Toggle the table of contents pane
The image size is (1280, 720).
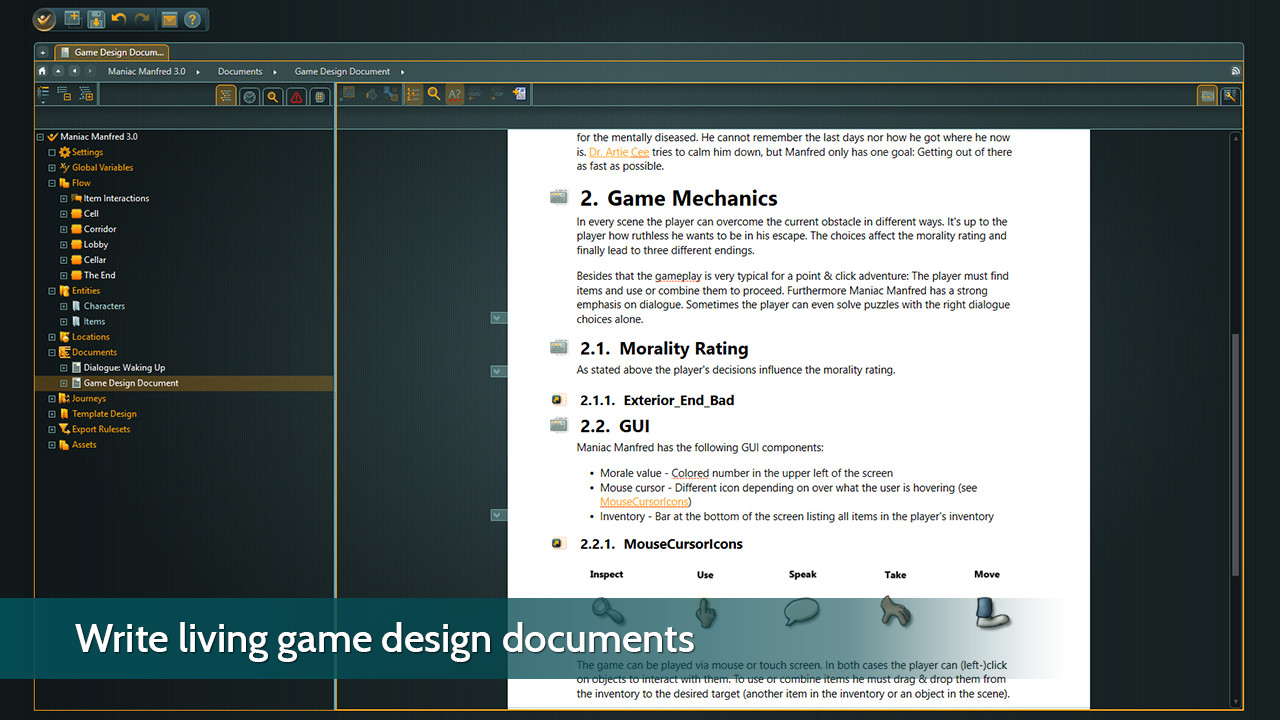coord(415,94)
